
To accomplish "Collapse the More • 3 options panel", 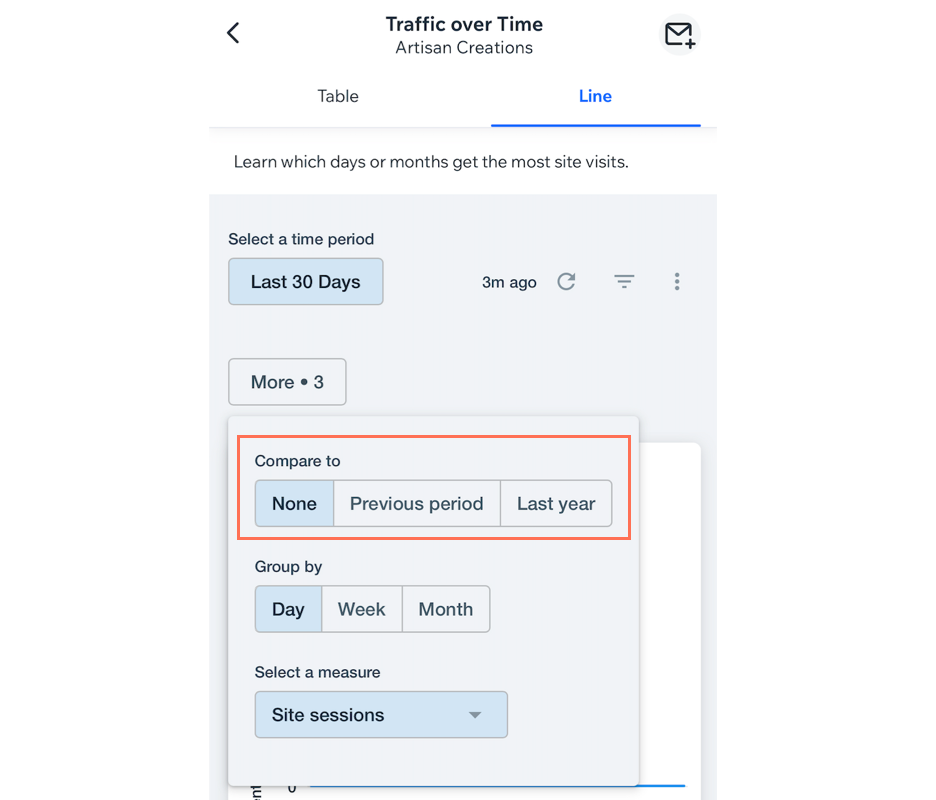I will (x=287, y=382).
